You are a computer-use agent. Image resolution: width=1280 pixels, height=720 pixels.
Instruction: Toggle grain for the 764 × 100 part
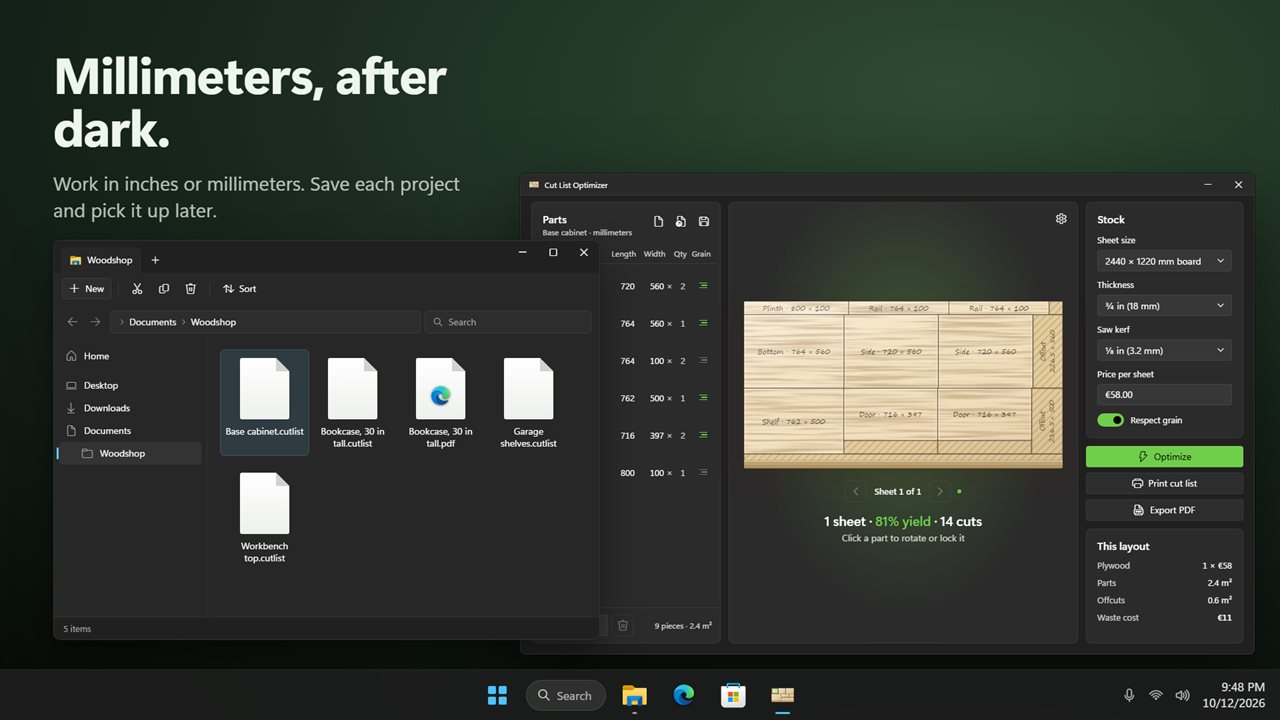(703, 361)
